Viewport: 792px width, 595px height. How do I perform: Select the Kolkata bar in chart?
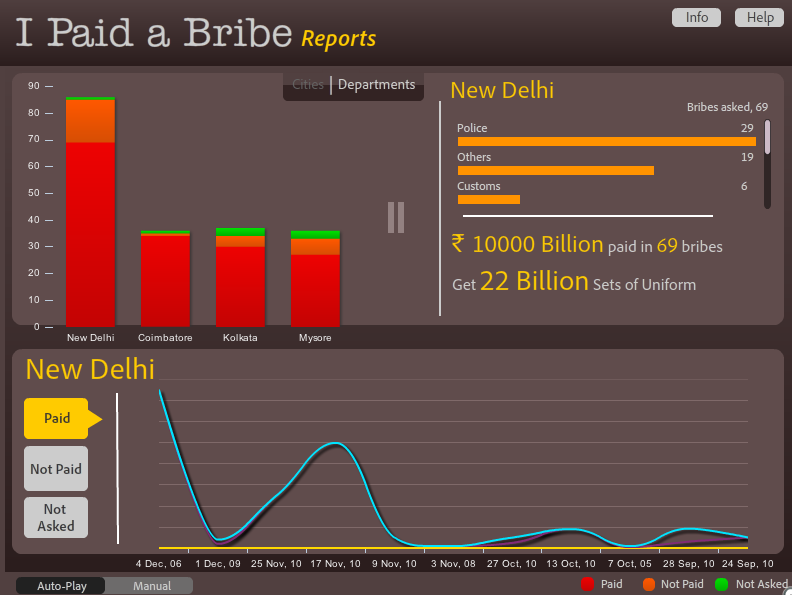[240, 277]
